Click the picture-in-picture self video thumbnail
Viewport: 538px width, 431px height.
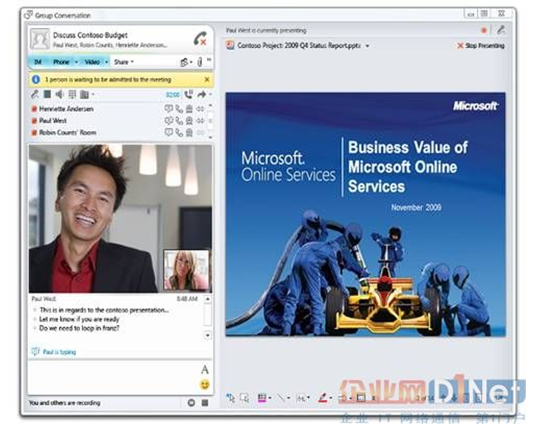186,270
